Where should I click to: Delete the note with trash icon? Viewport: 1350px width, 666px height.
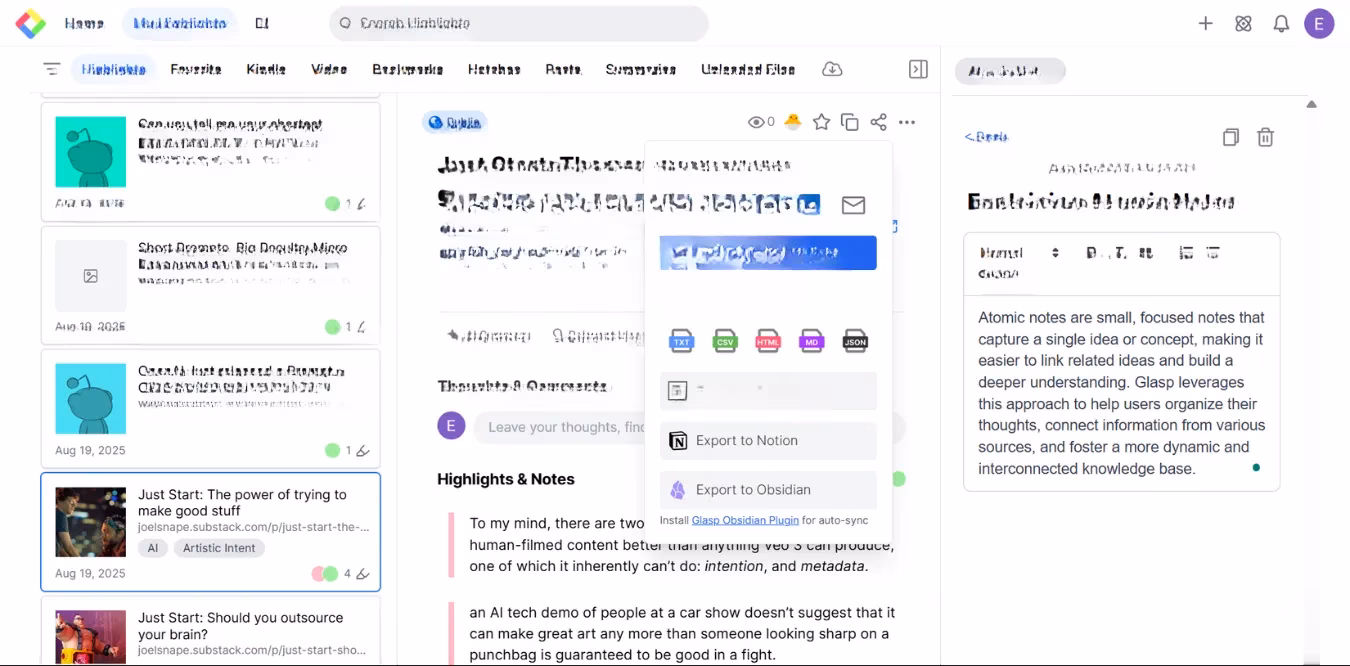coord(1265,137)
